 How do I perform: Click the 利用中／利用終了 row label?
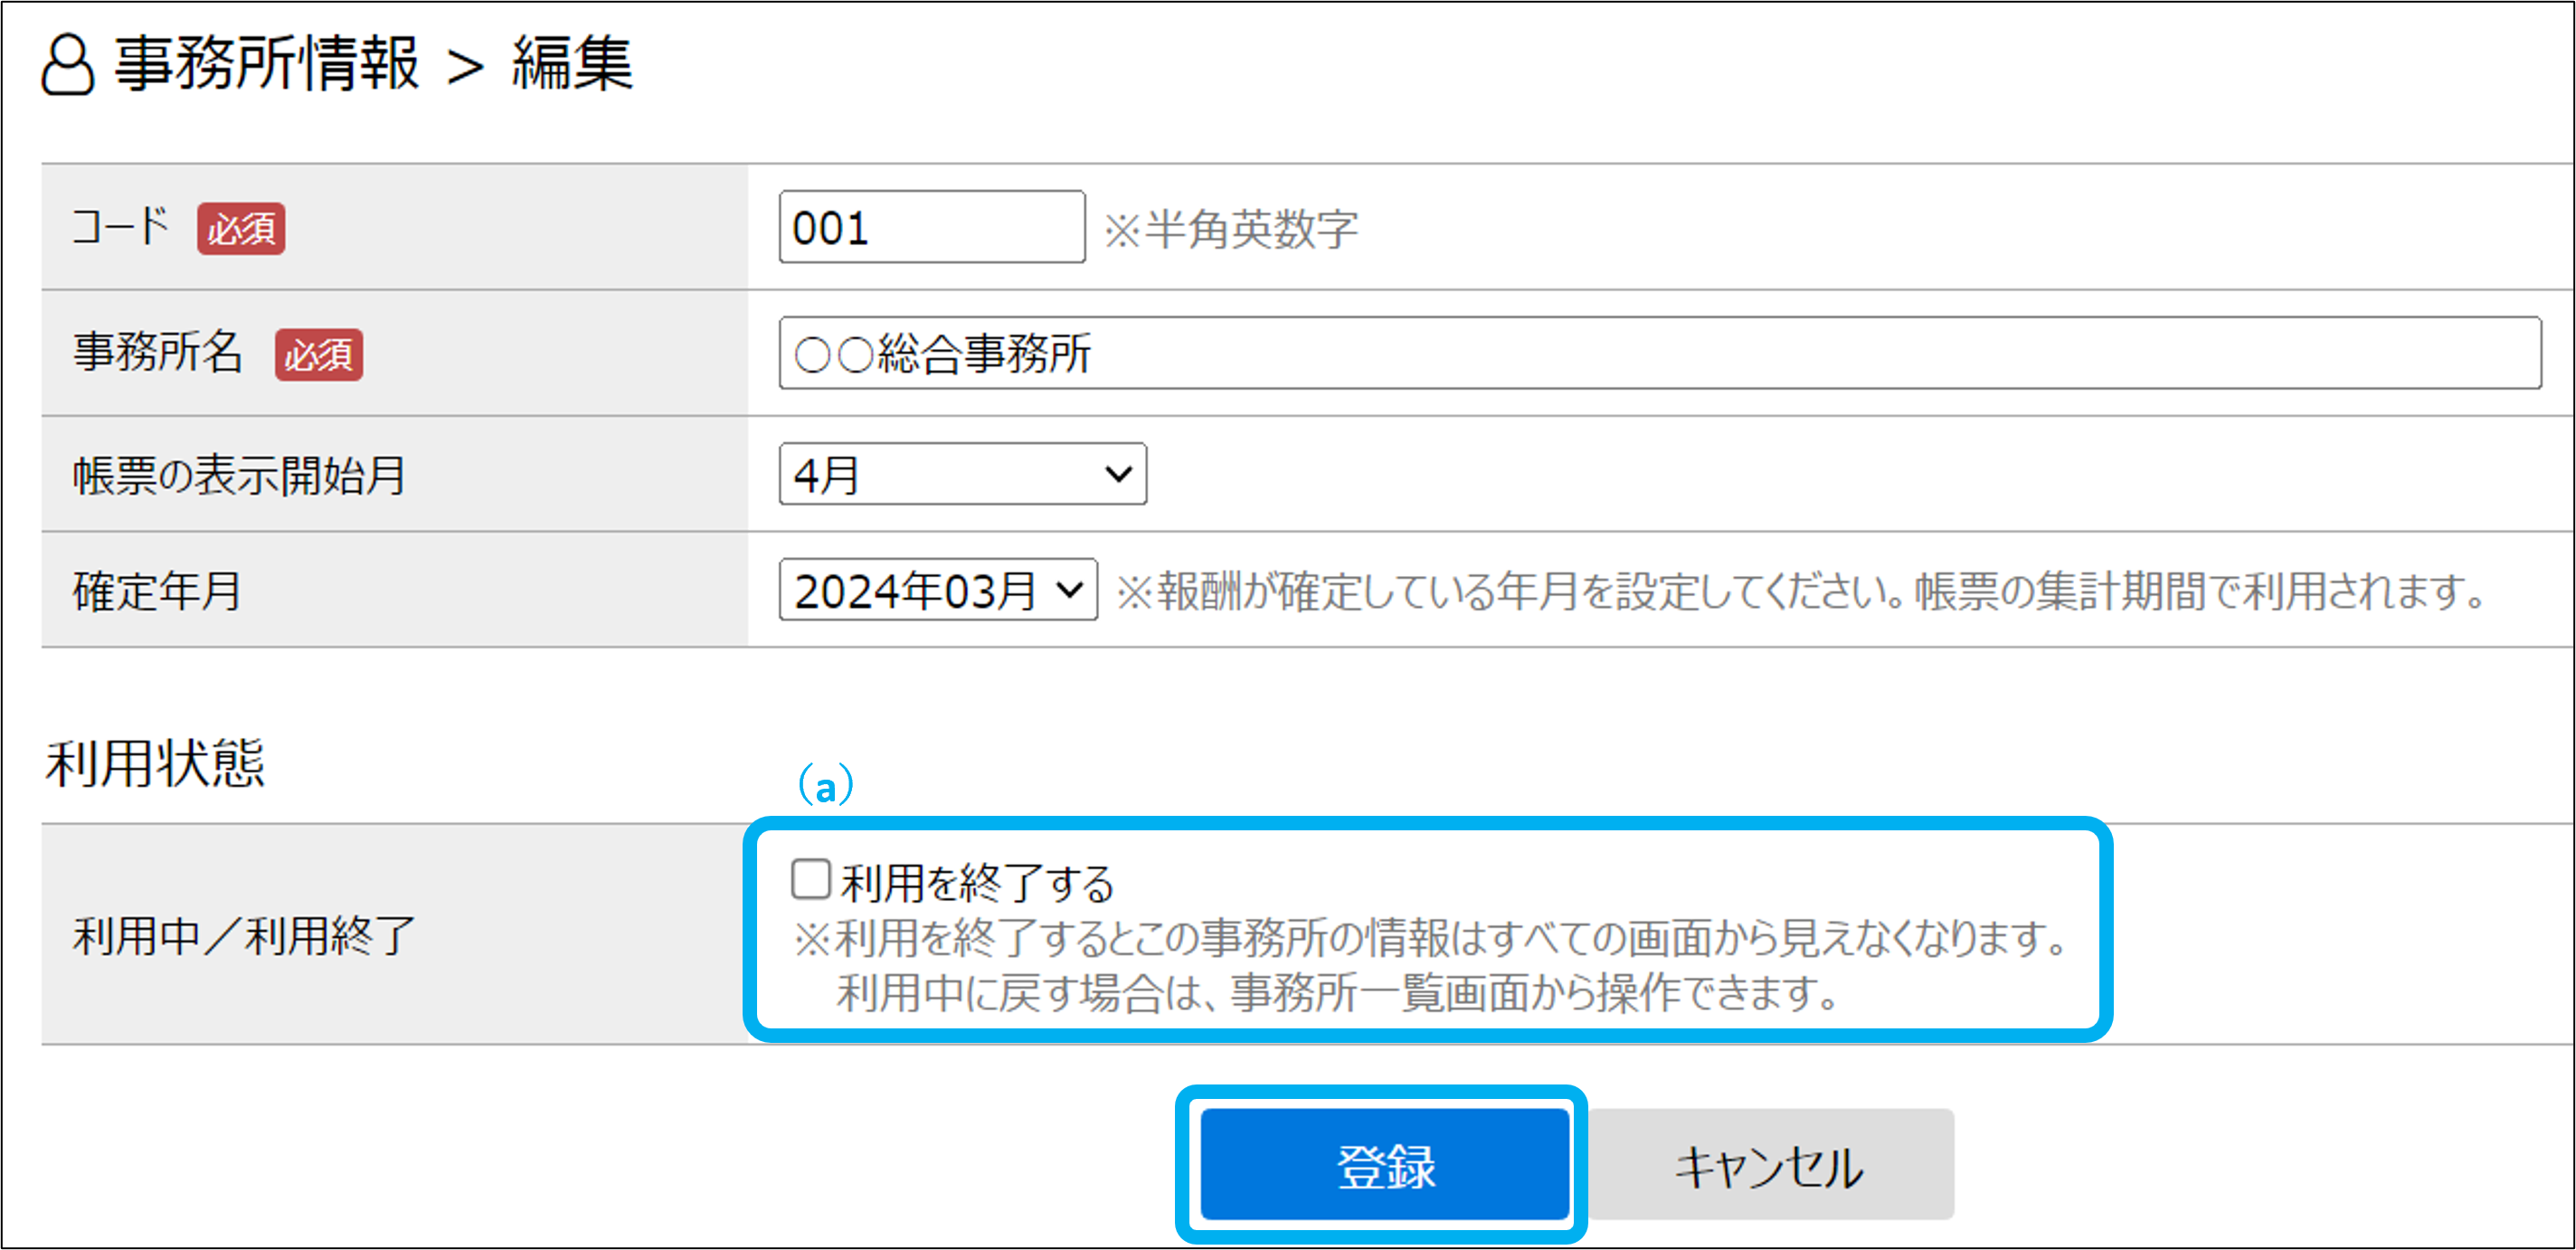[x=243, y=936]
